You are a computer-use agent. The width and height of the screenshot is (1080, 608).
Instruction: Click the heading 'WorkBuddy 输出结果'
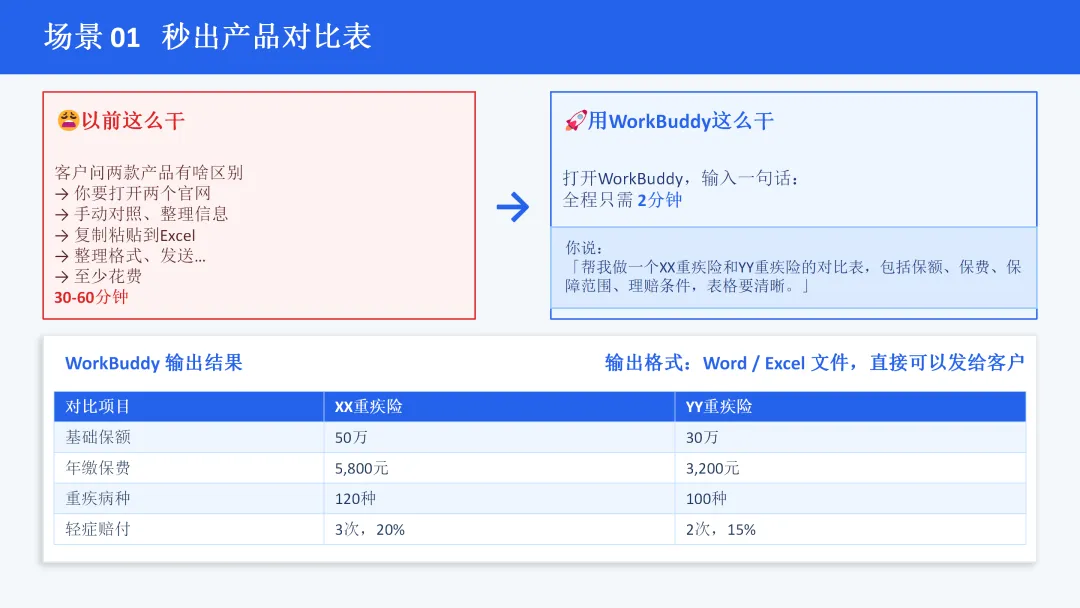154,363
